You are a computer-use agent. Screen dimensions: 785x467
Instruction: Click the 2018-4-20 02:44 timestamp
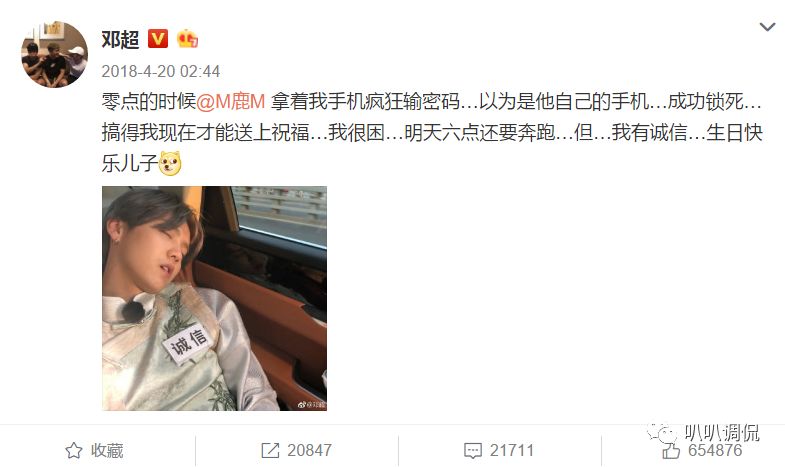pos(161,71)
